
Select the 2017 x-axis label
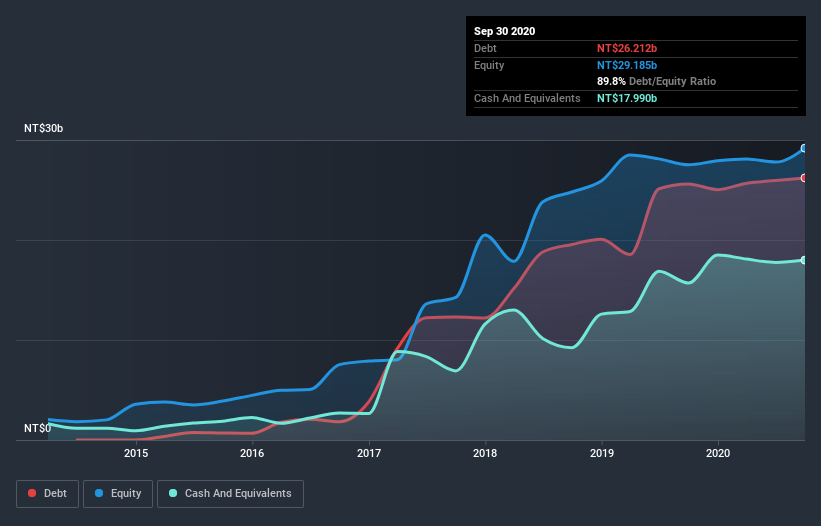tap(369, 453)
